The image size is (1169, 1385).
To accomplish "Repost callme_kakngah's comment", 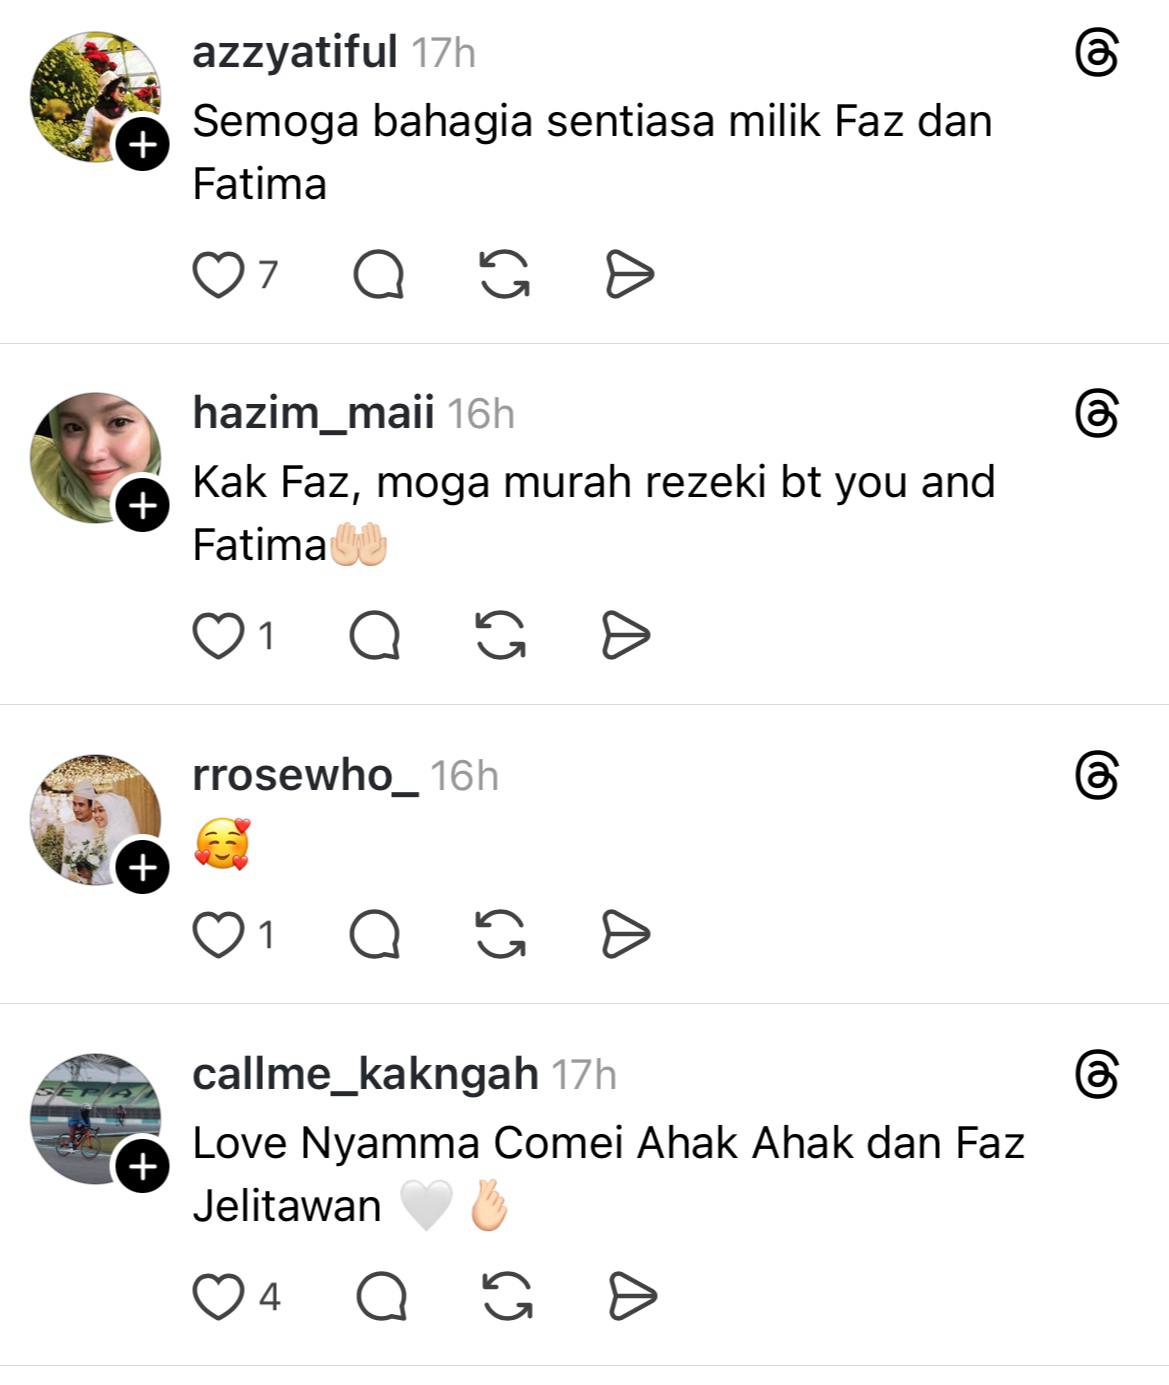I will (x=507, y=1297).
